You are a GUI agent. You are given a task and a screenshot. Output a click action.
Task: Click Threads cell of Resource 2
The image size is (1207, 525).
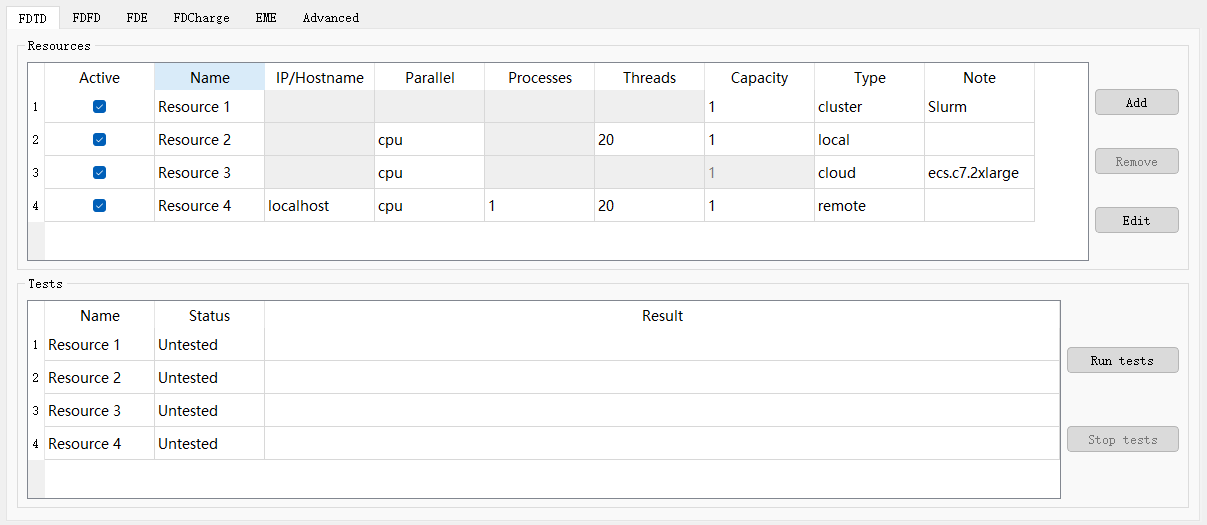coord(648,140)
